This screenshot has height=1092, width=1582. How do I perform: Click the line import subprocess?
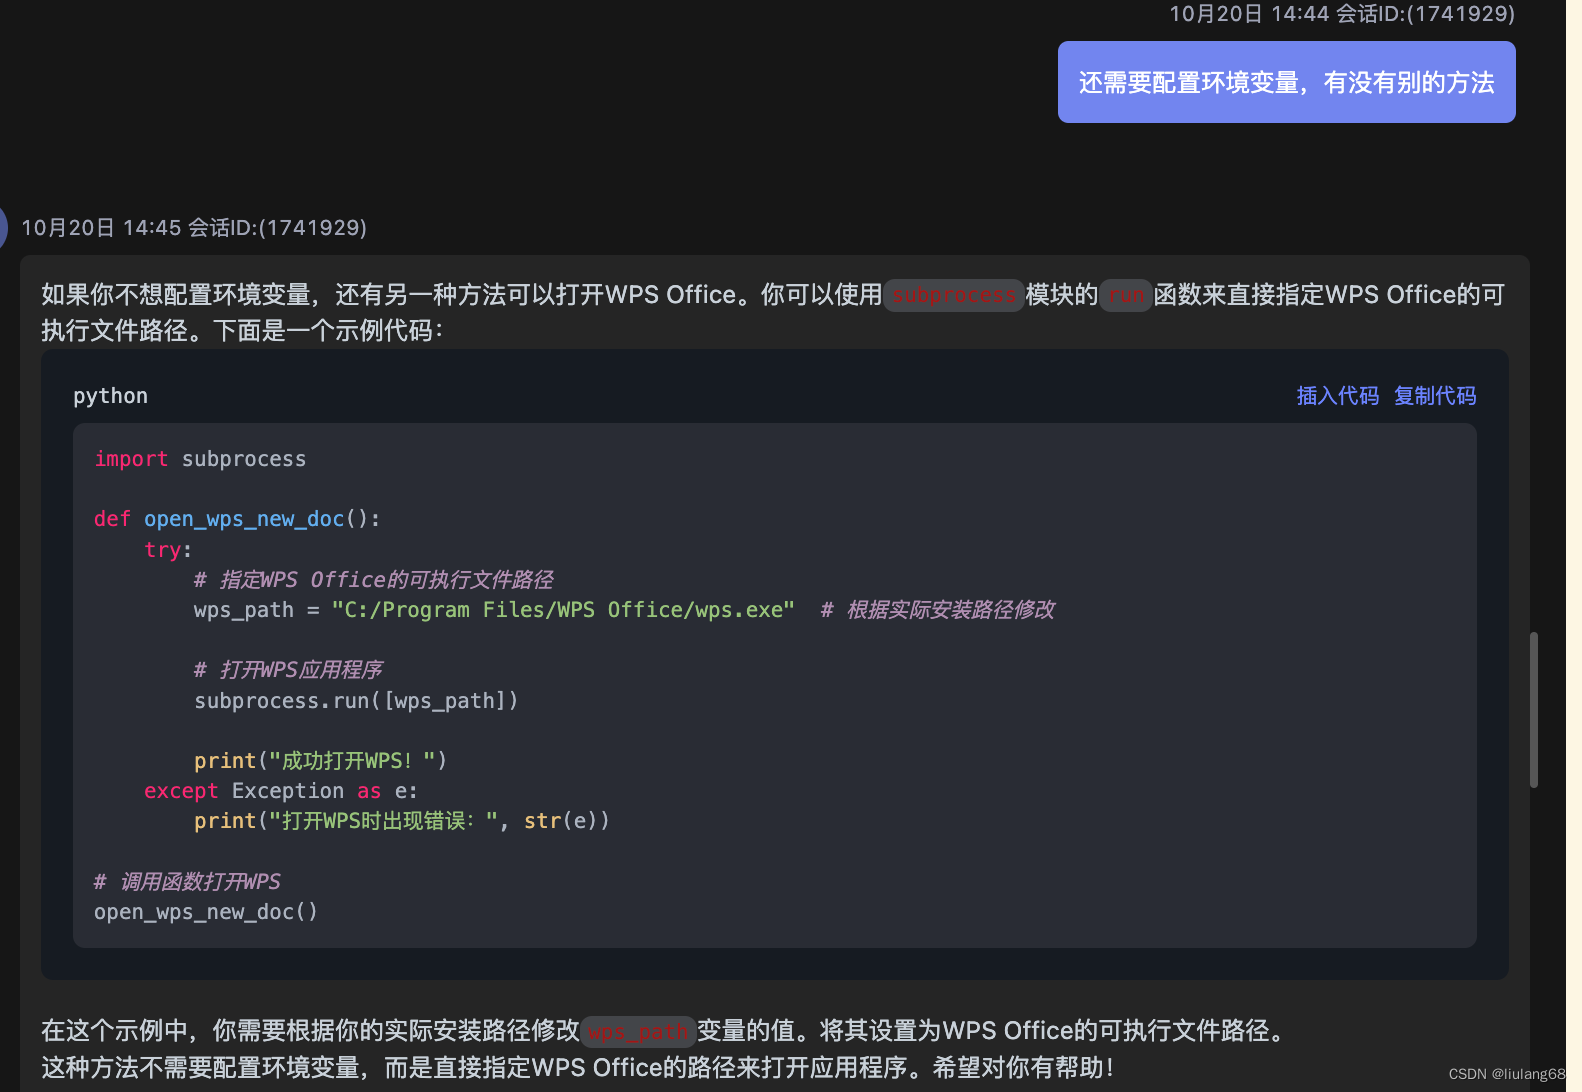point(200,459)
